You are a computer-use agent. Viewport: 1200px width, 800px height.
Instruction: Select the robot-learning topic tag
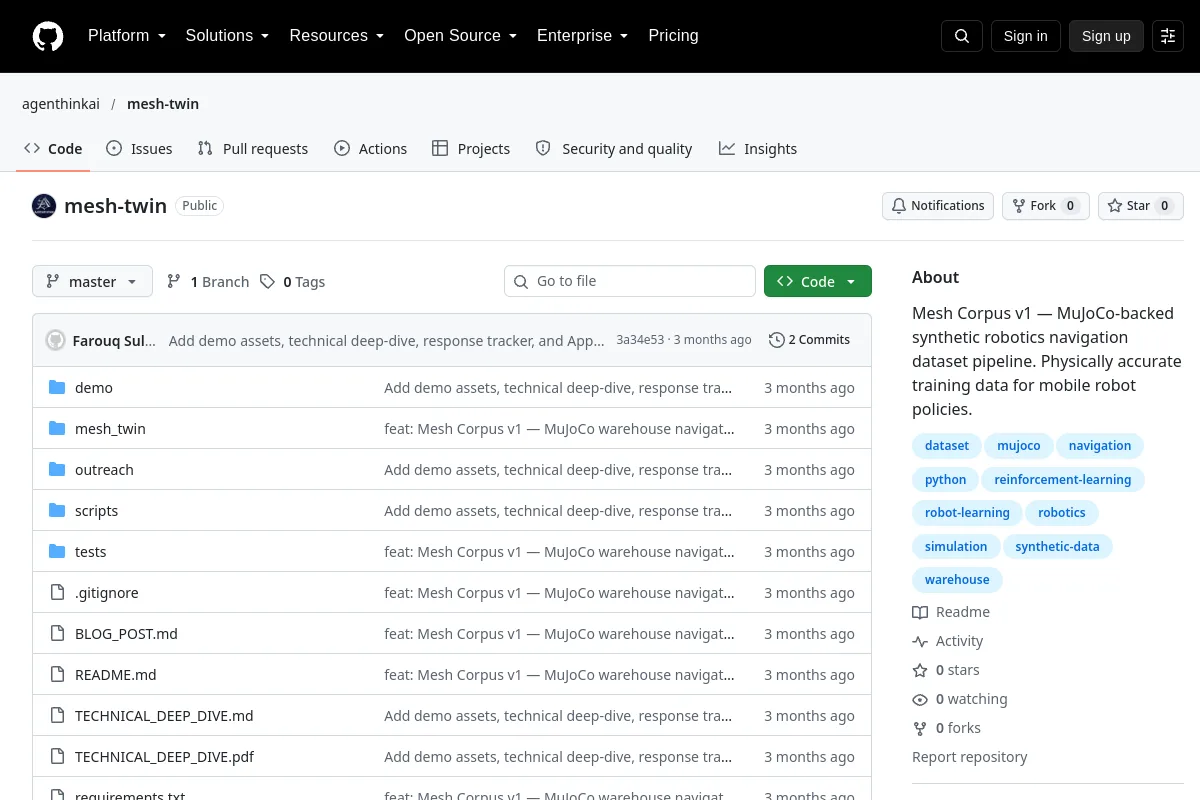point(967,513)
